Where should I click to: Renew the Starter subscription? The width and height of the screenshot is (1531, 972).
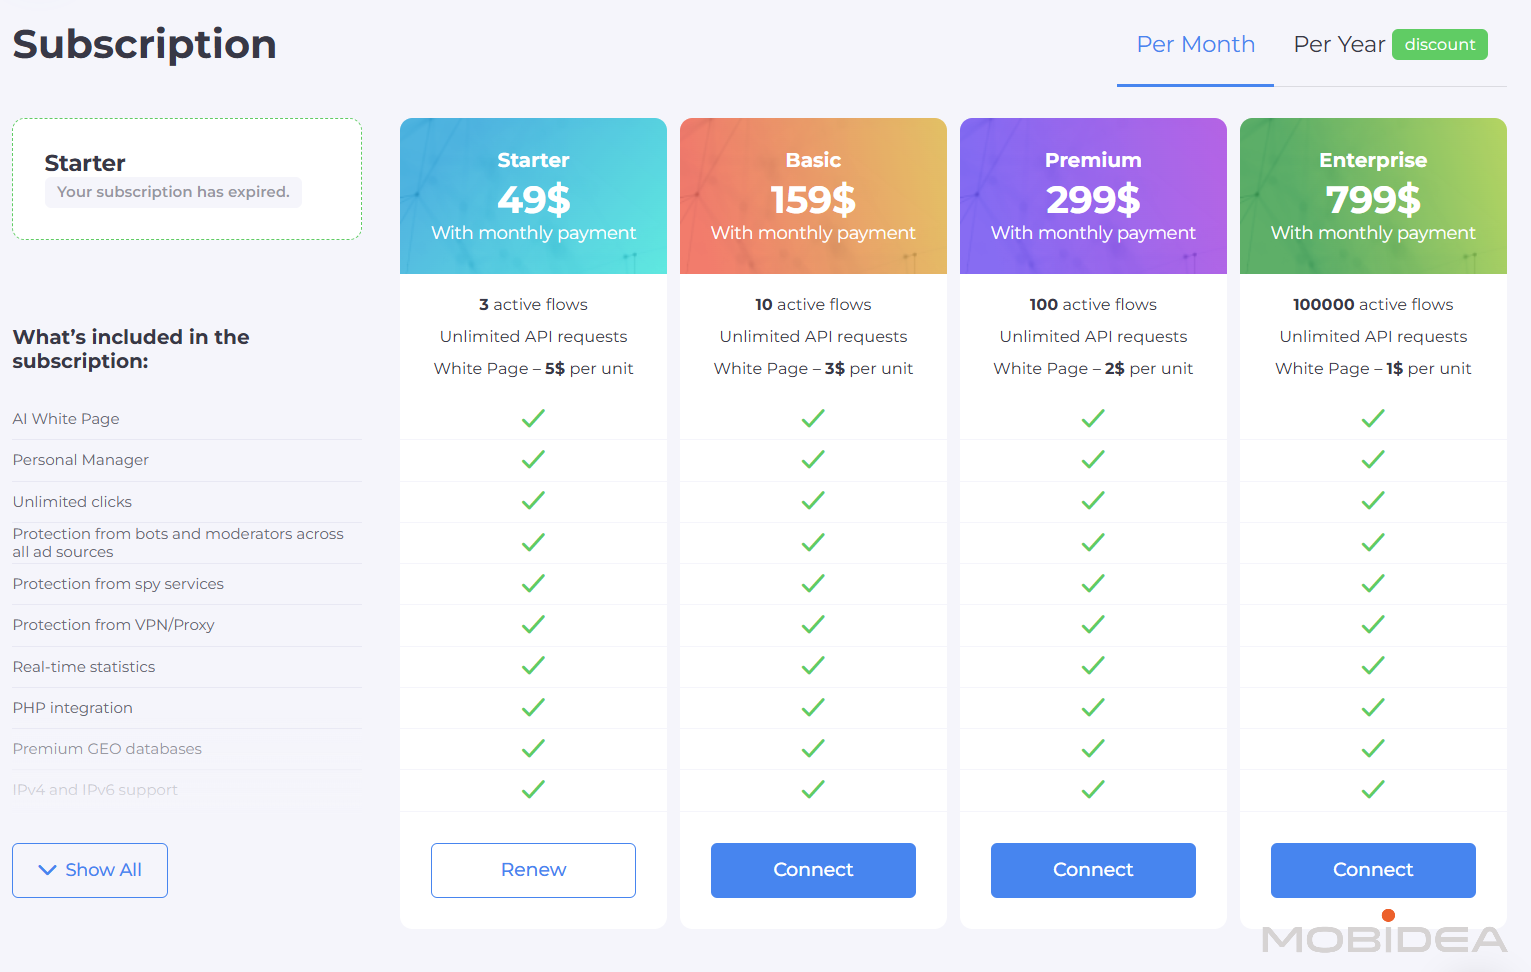click(533, 870)
